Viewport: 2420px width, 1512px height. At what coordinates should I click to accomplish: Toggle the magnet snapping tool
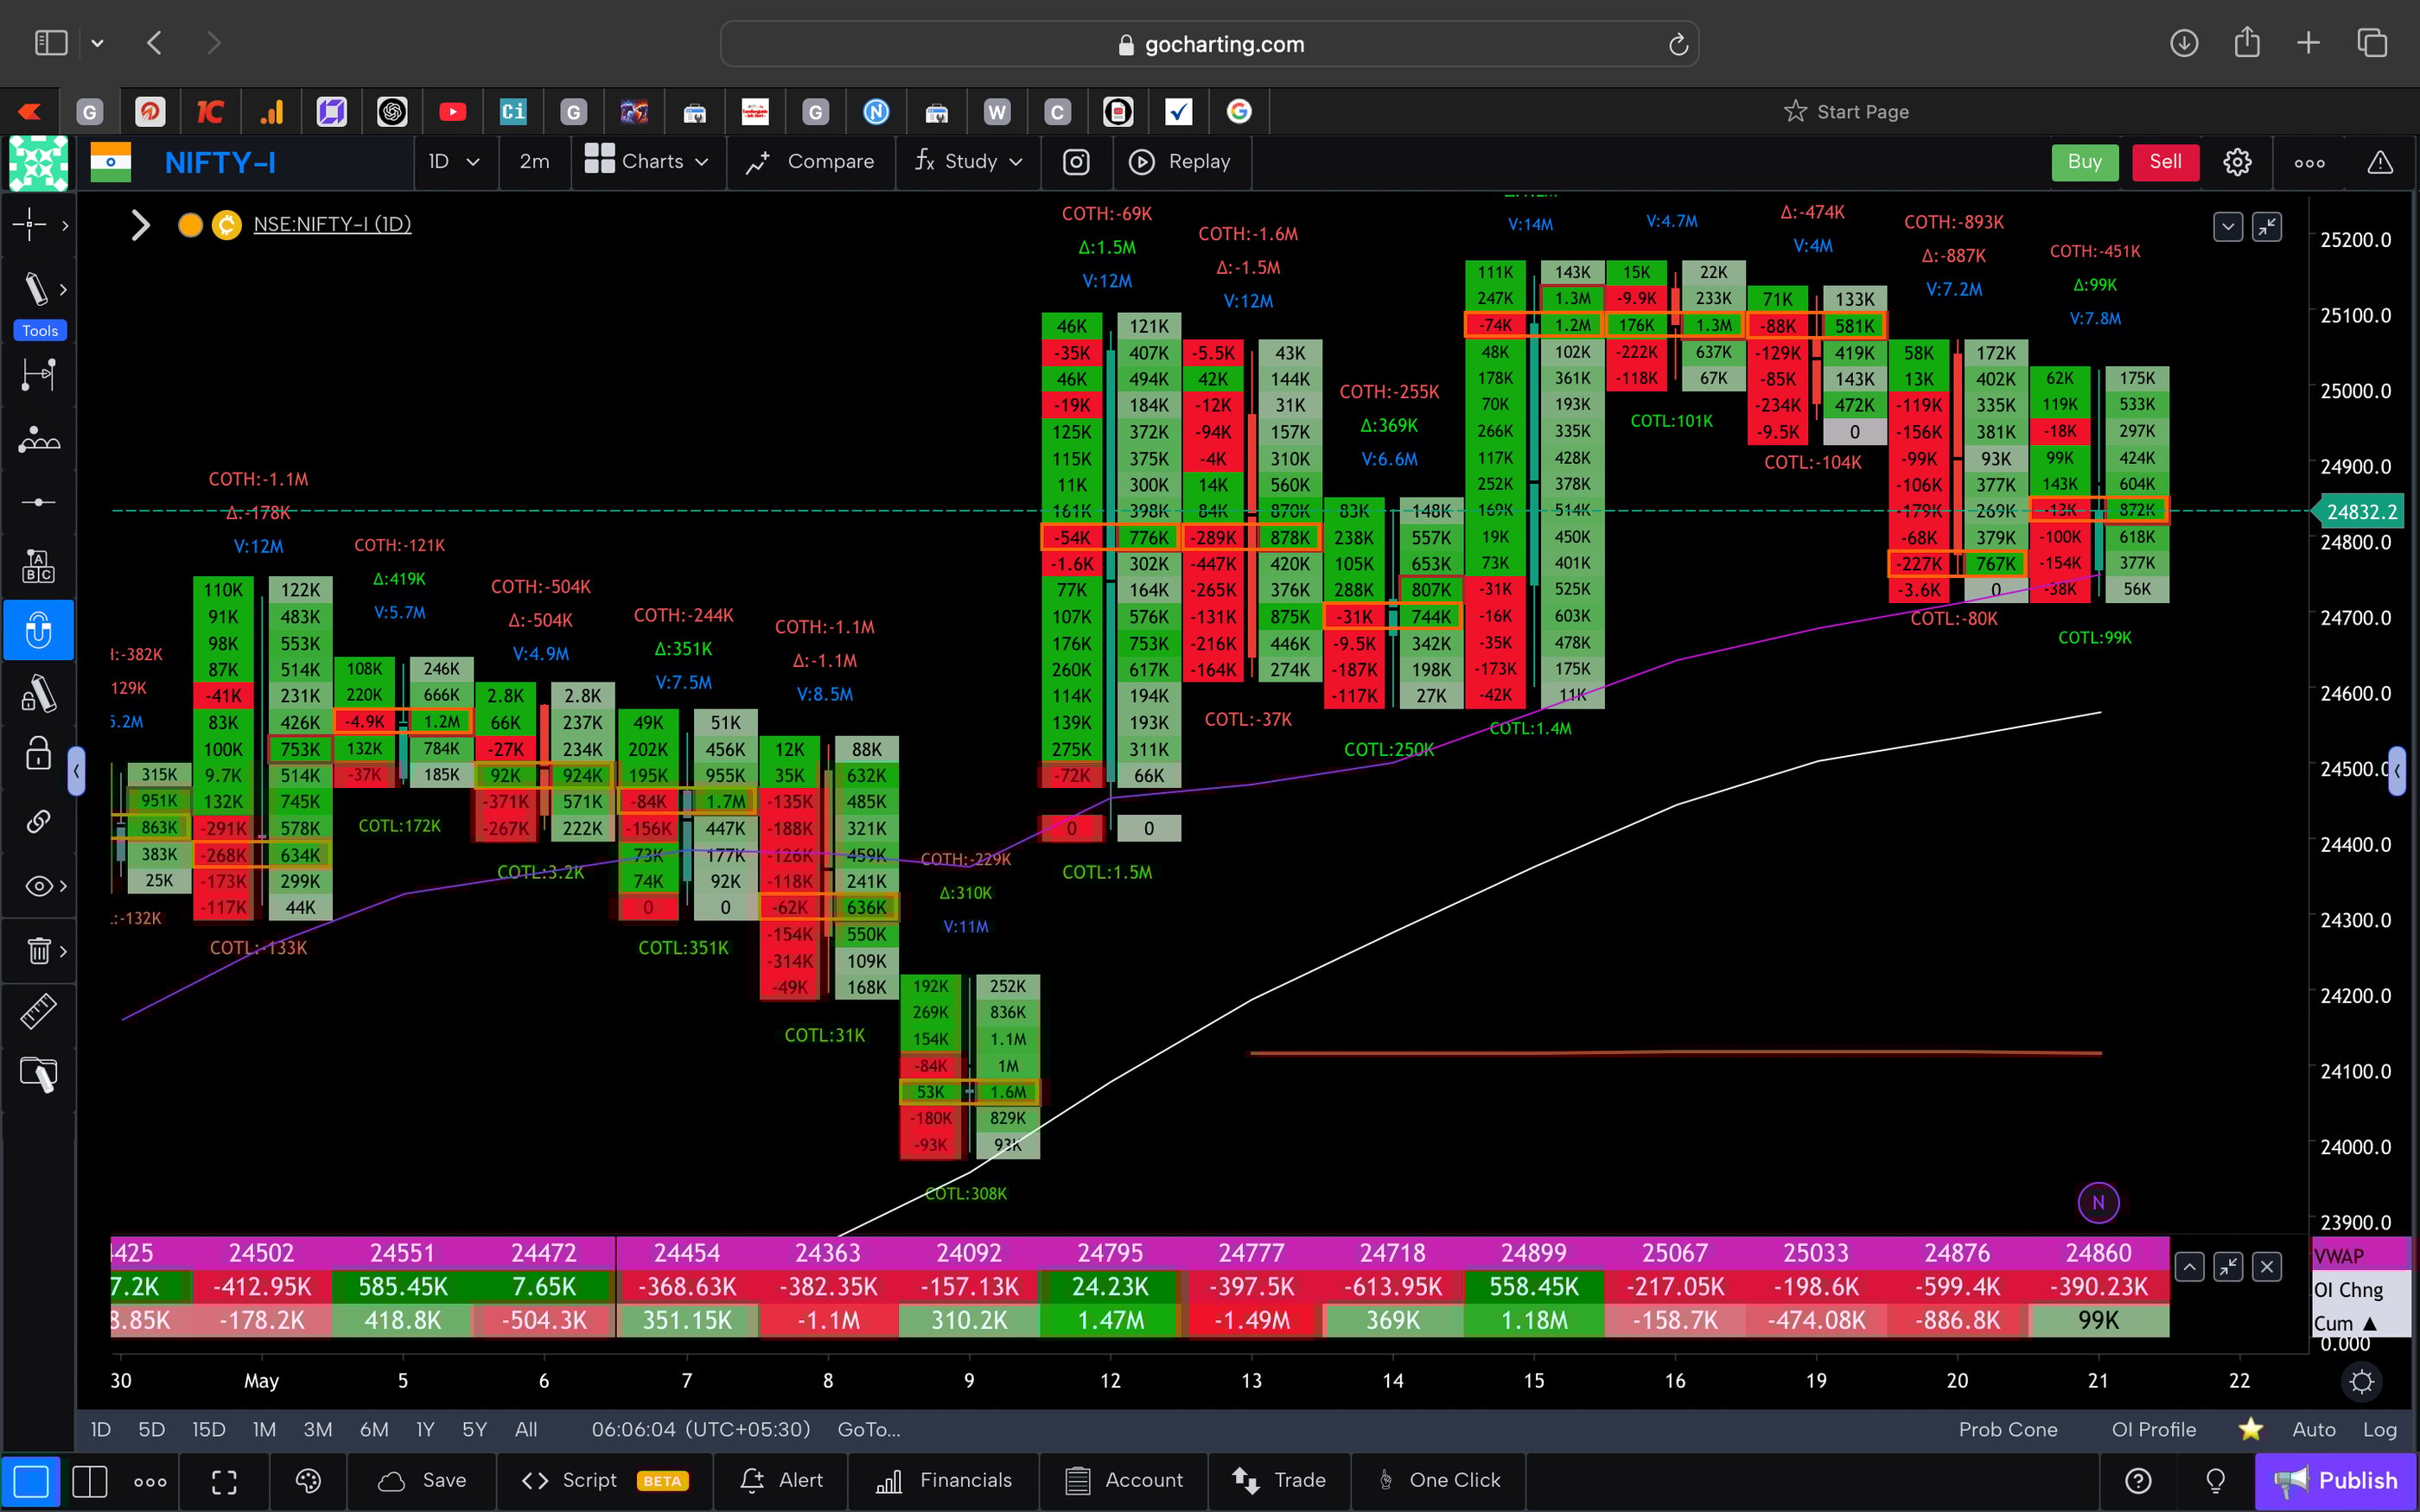(x=38, y=630)
